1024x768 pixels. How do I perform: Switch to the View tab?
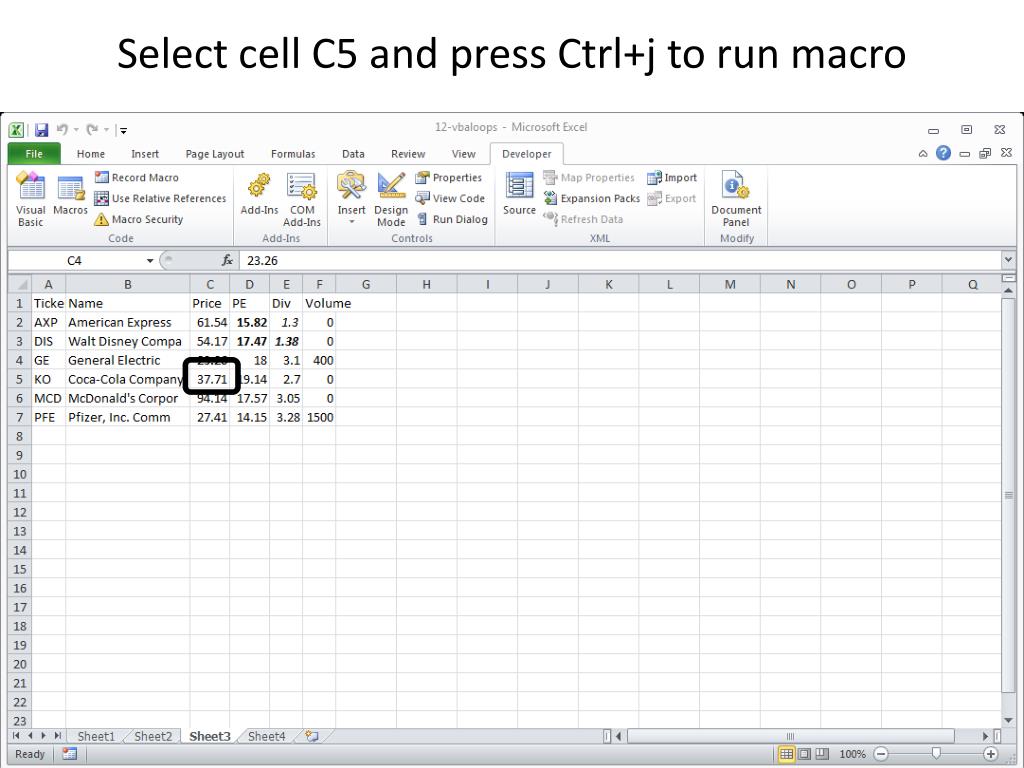point(464,154)
